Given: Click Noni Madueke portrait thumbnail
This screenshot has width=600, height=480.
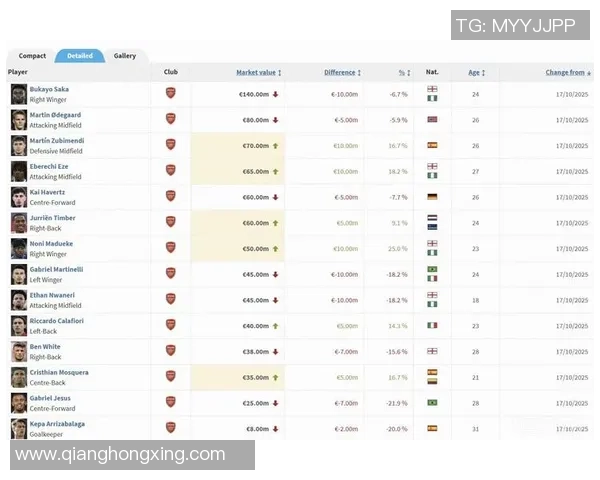Looking at the screenshot, I should (x=19, y=248).
